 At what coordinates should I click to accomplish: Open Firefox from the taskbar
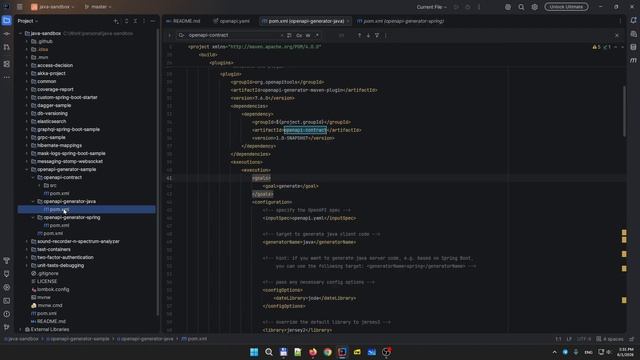313,352
